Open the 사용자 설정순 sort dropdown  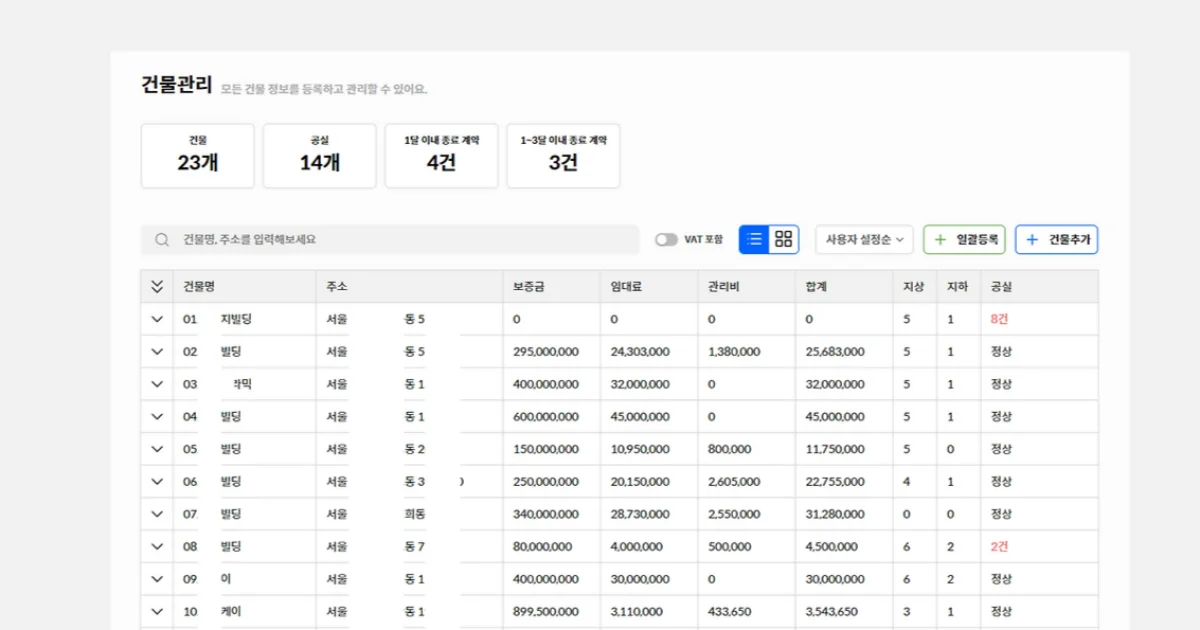[863, 239]
